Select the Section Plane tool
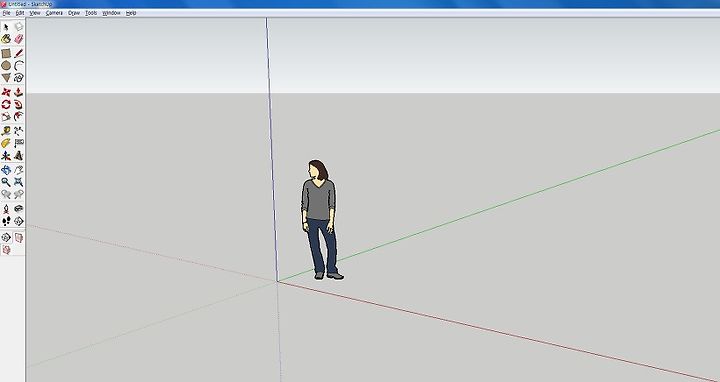The width and height of the screenshot is (720, 382). coord(19,221)
